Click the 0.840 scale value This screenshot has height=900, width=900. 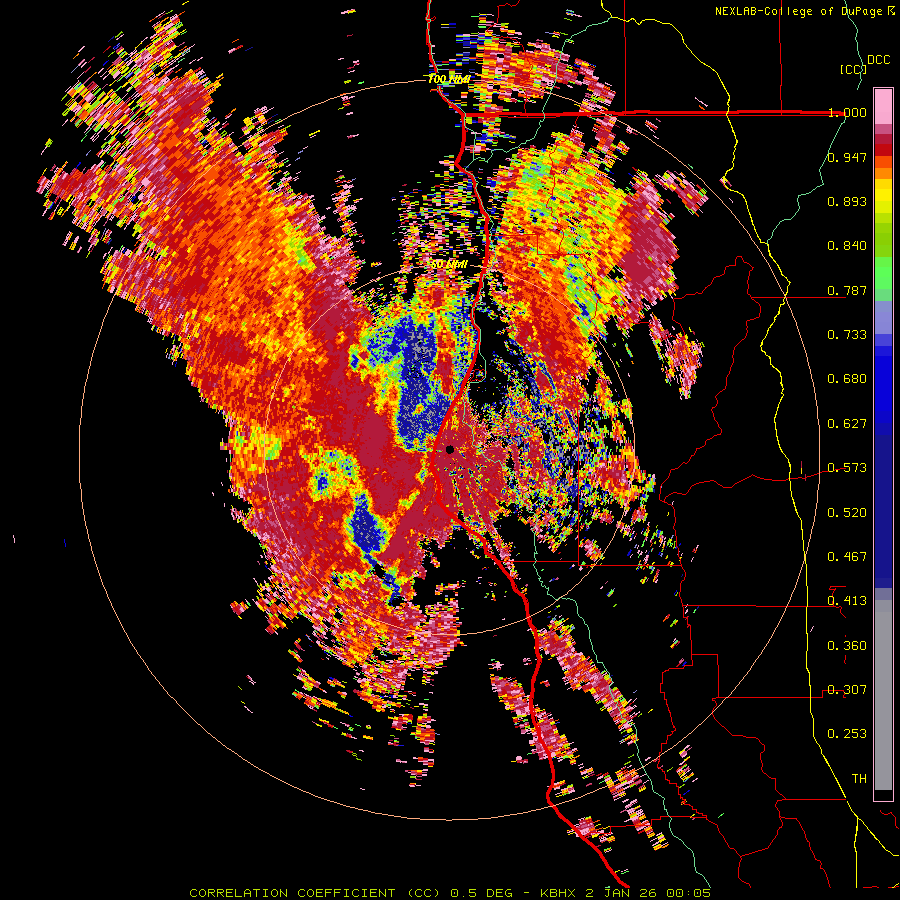847,246
